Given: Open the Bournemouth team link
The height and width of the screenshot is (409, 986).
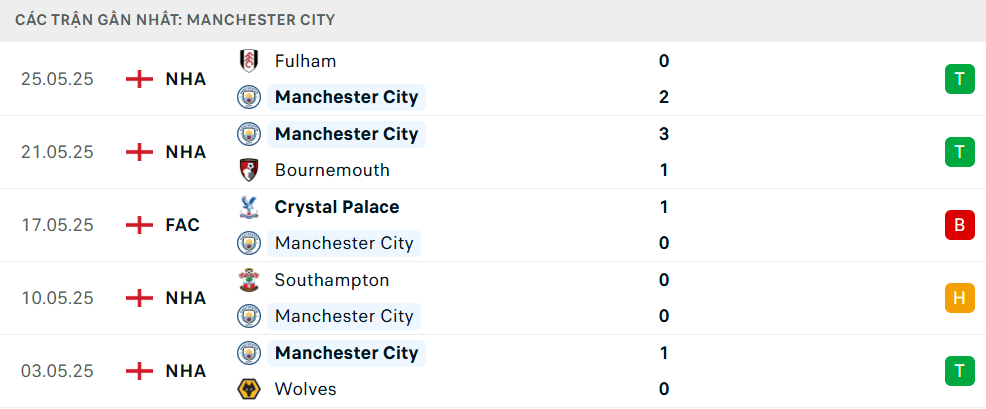Looking at the screenshot, I should pyautogui.click(x=332, y=171).
